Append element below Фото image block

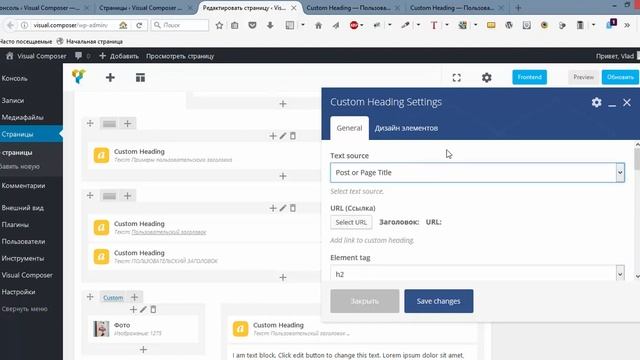(x=143, y=350)
